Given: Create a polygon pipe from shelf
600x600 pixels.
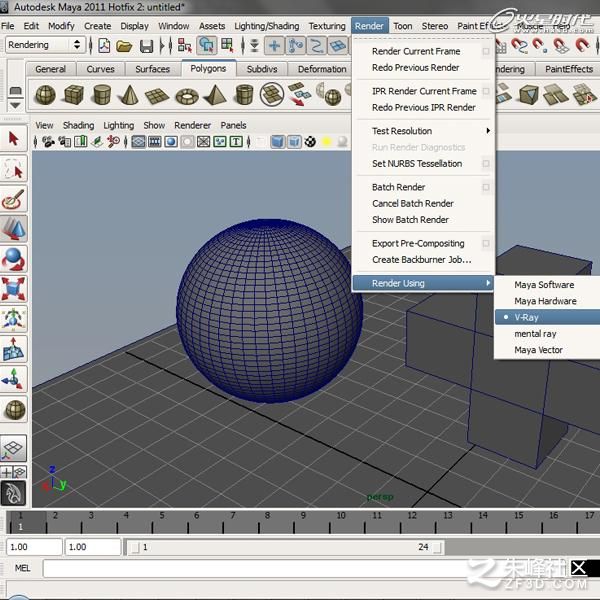Looking at the screenshot, I should point(244,95).
